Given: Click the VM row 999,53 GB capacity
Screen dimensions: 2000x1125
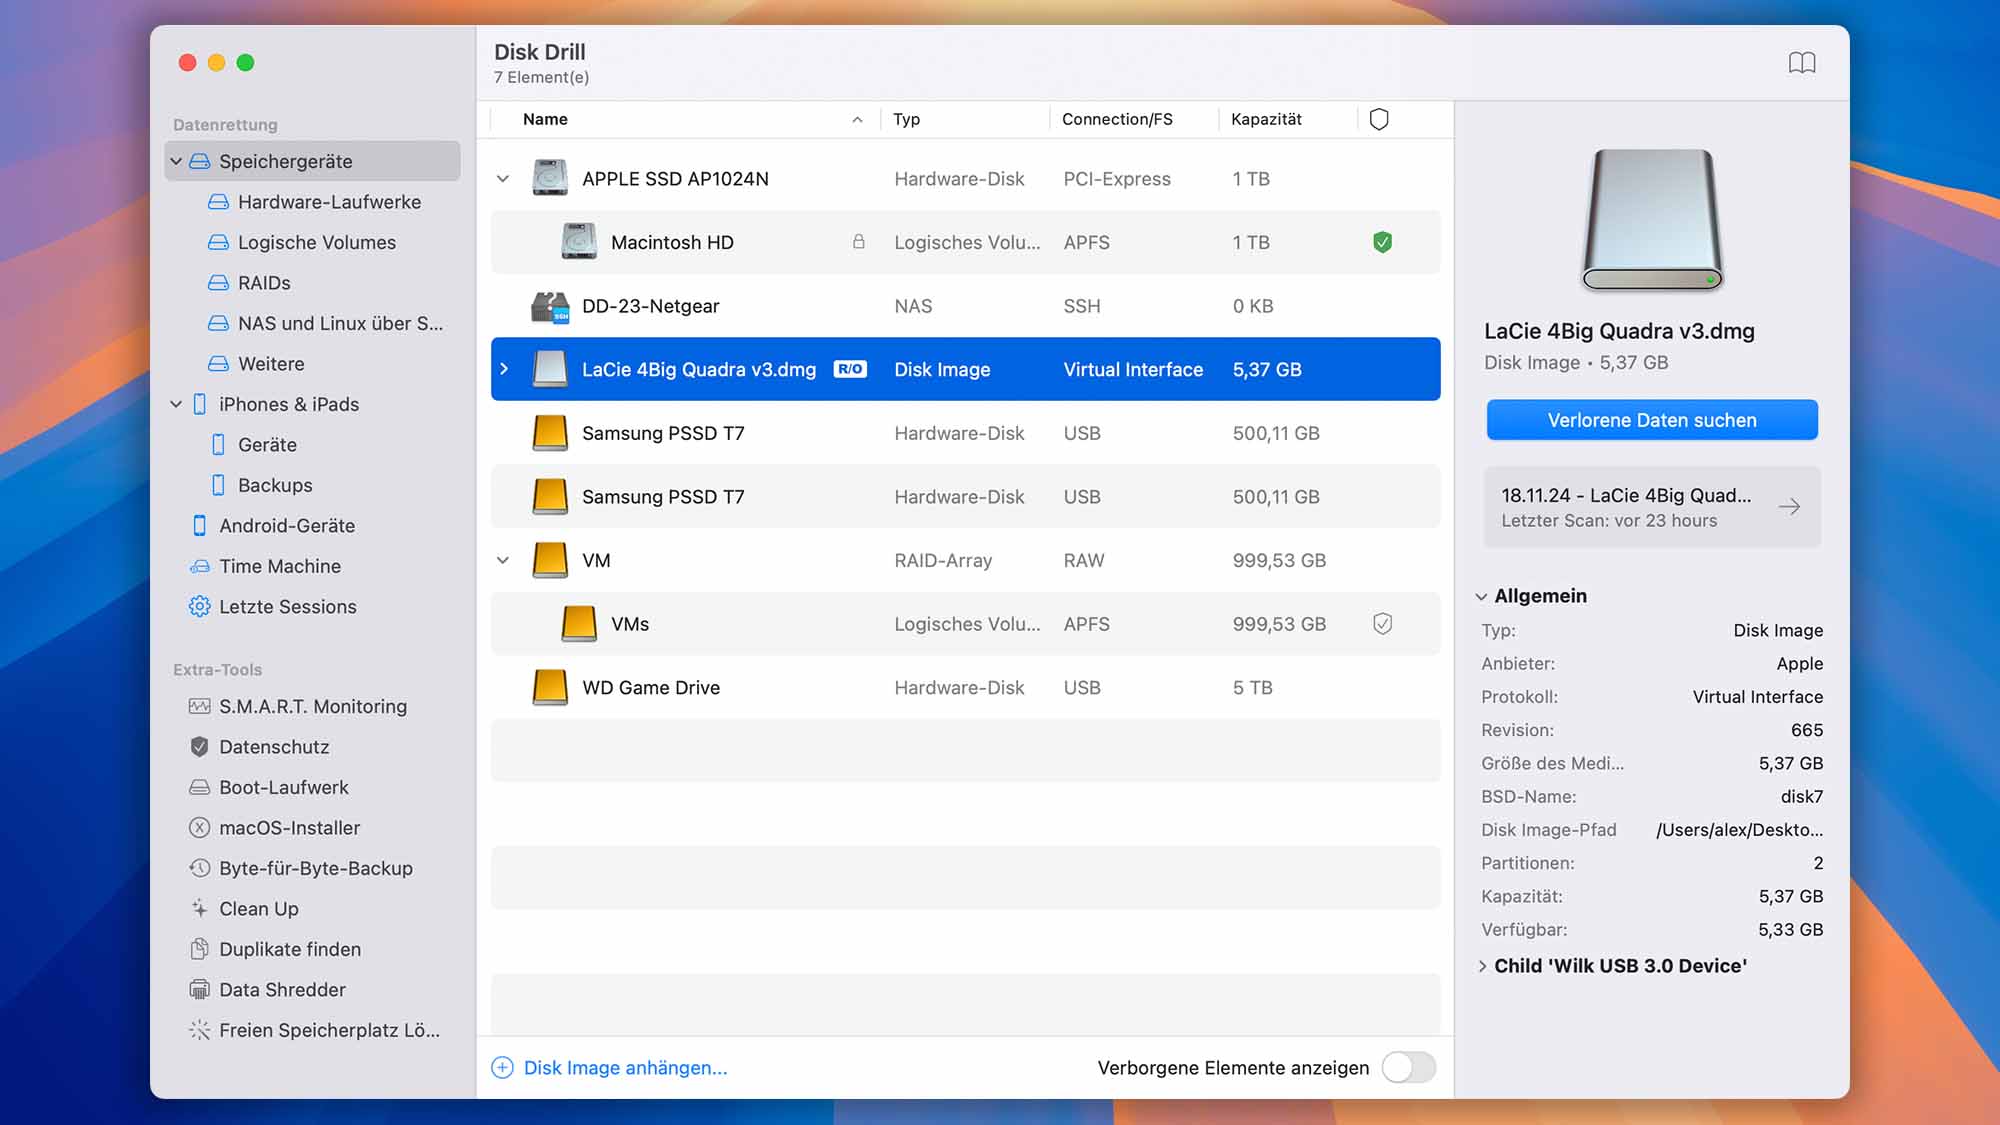Looking at the screenshot, I should [x=1279, y=561].
